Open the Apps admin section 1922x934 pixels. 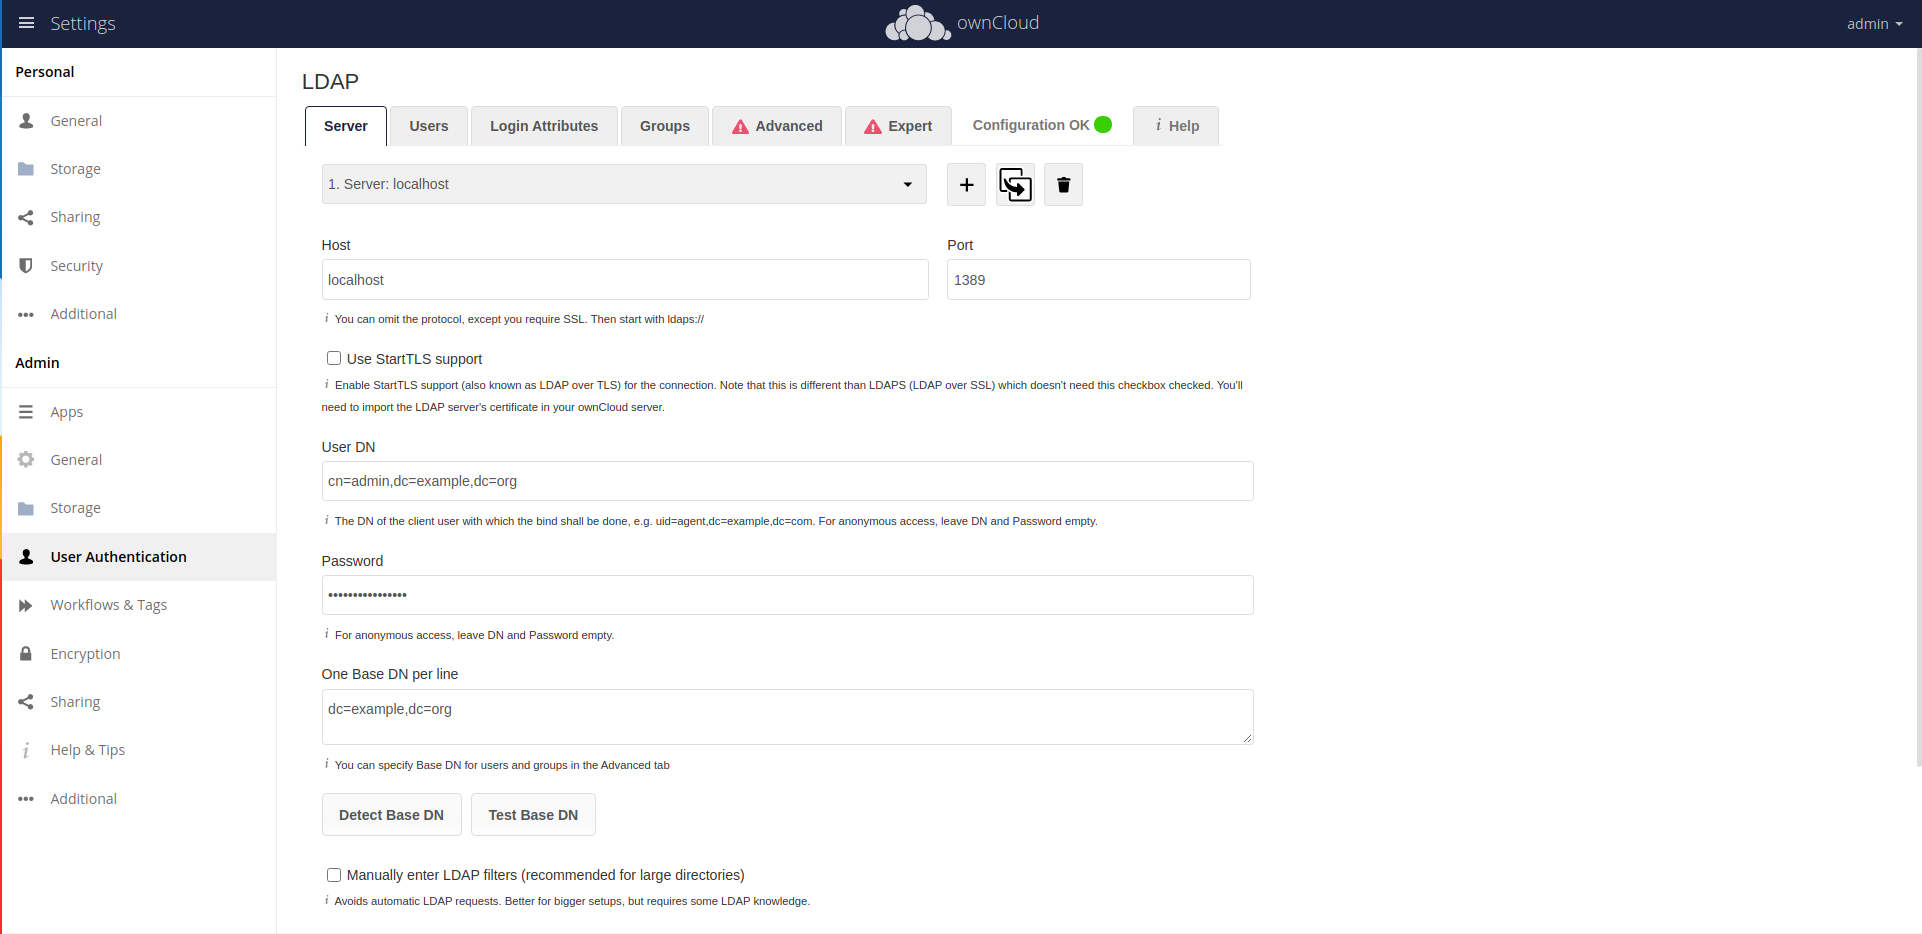tap(139, 412)
